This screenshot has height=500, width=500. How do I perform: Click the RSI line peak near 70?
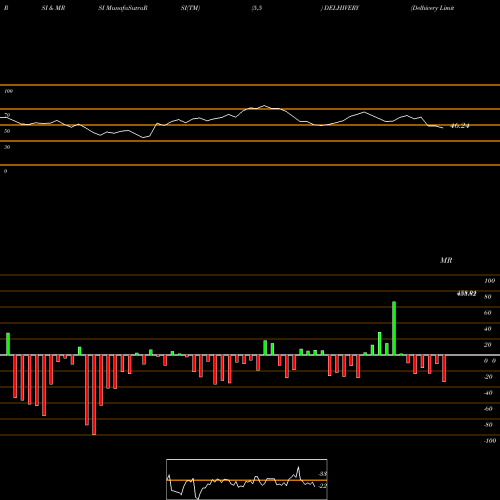coord(264,106)
